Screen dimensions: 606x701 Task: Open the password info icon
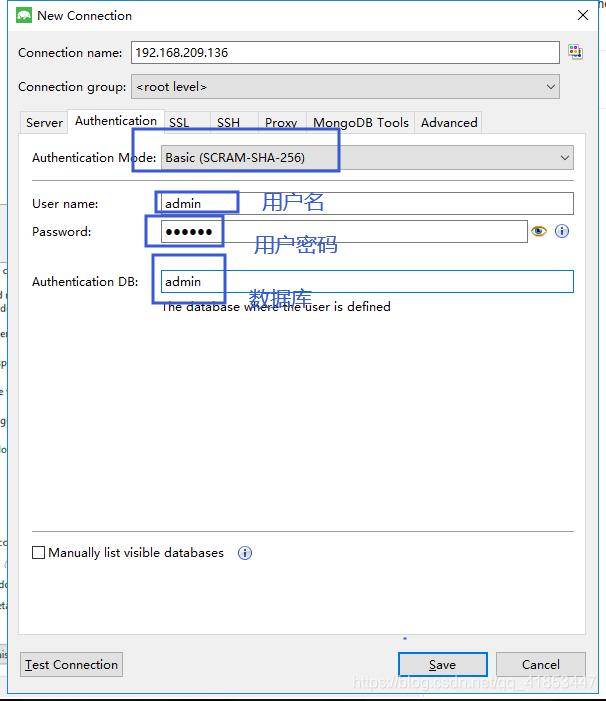(x=562, y=231)
